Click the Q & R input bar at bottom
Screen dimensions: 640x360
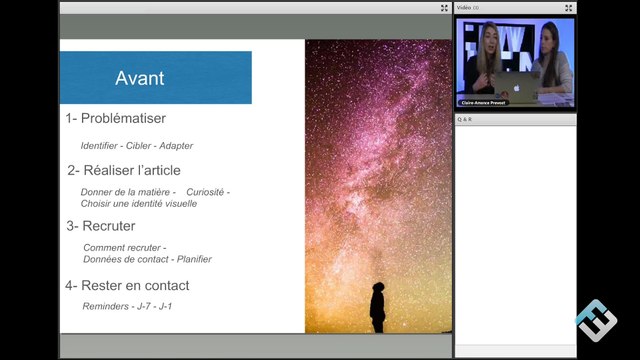point(516,351)
